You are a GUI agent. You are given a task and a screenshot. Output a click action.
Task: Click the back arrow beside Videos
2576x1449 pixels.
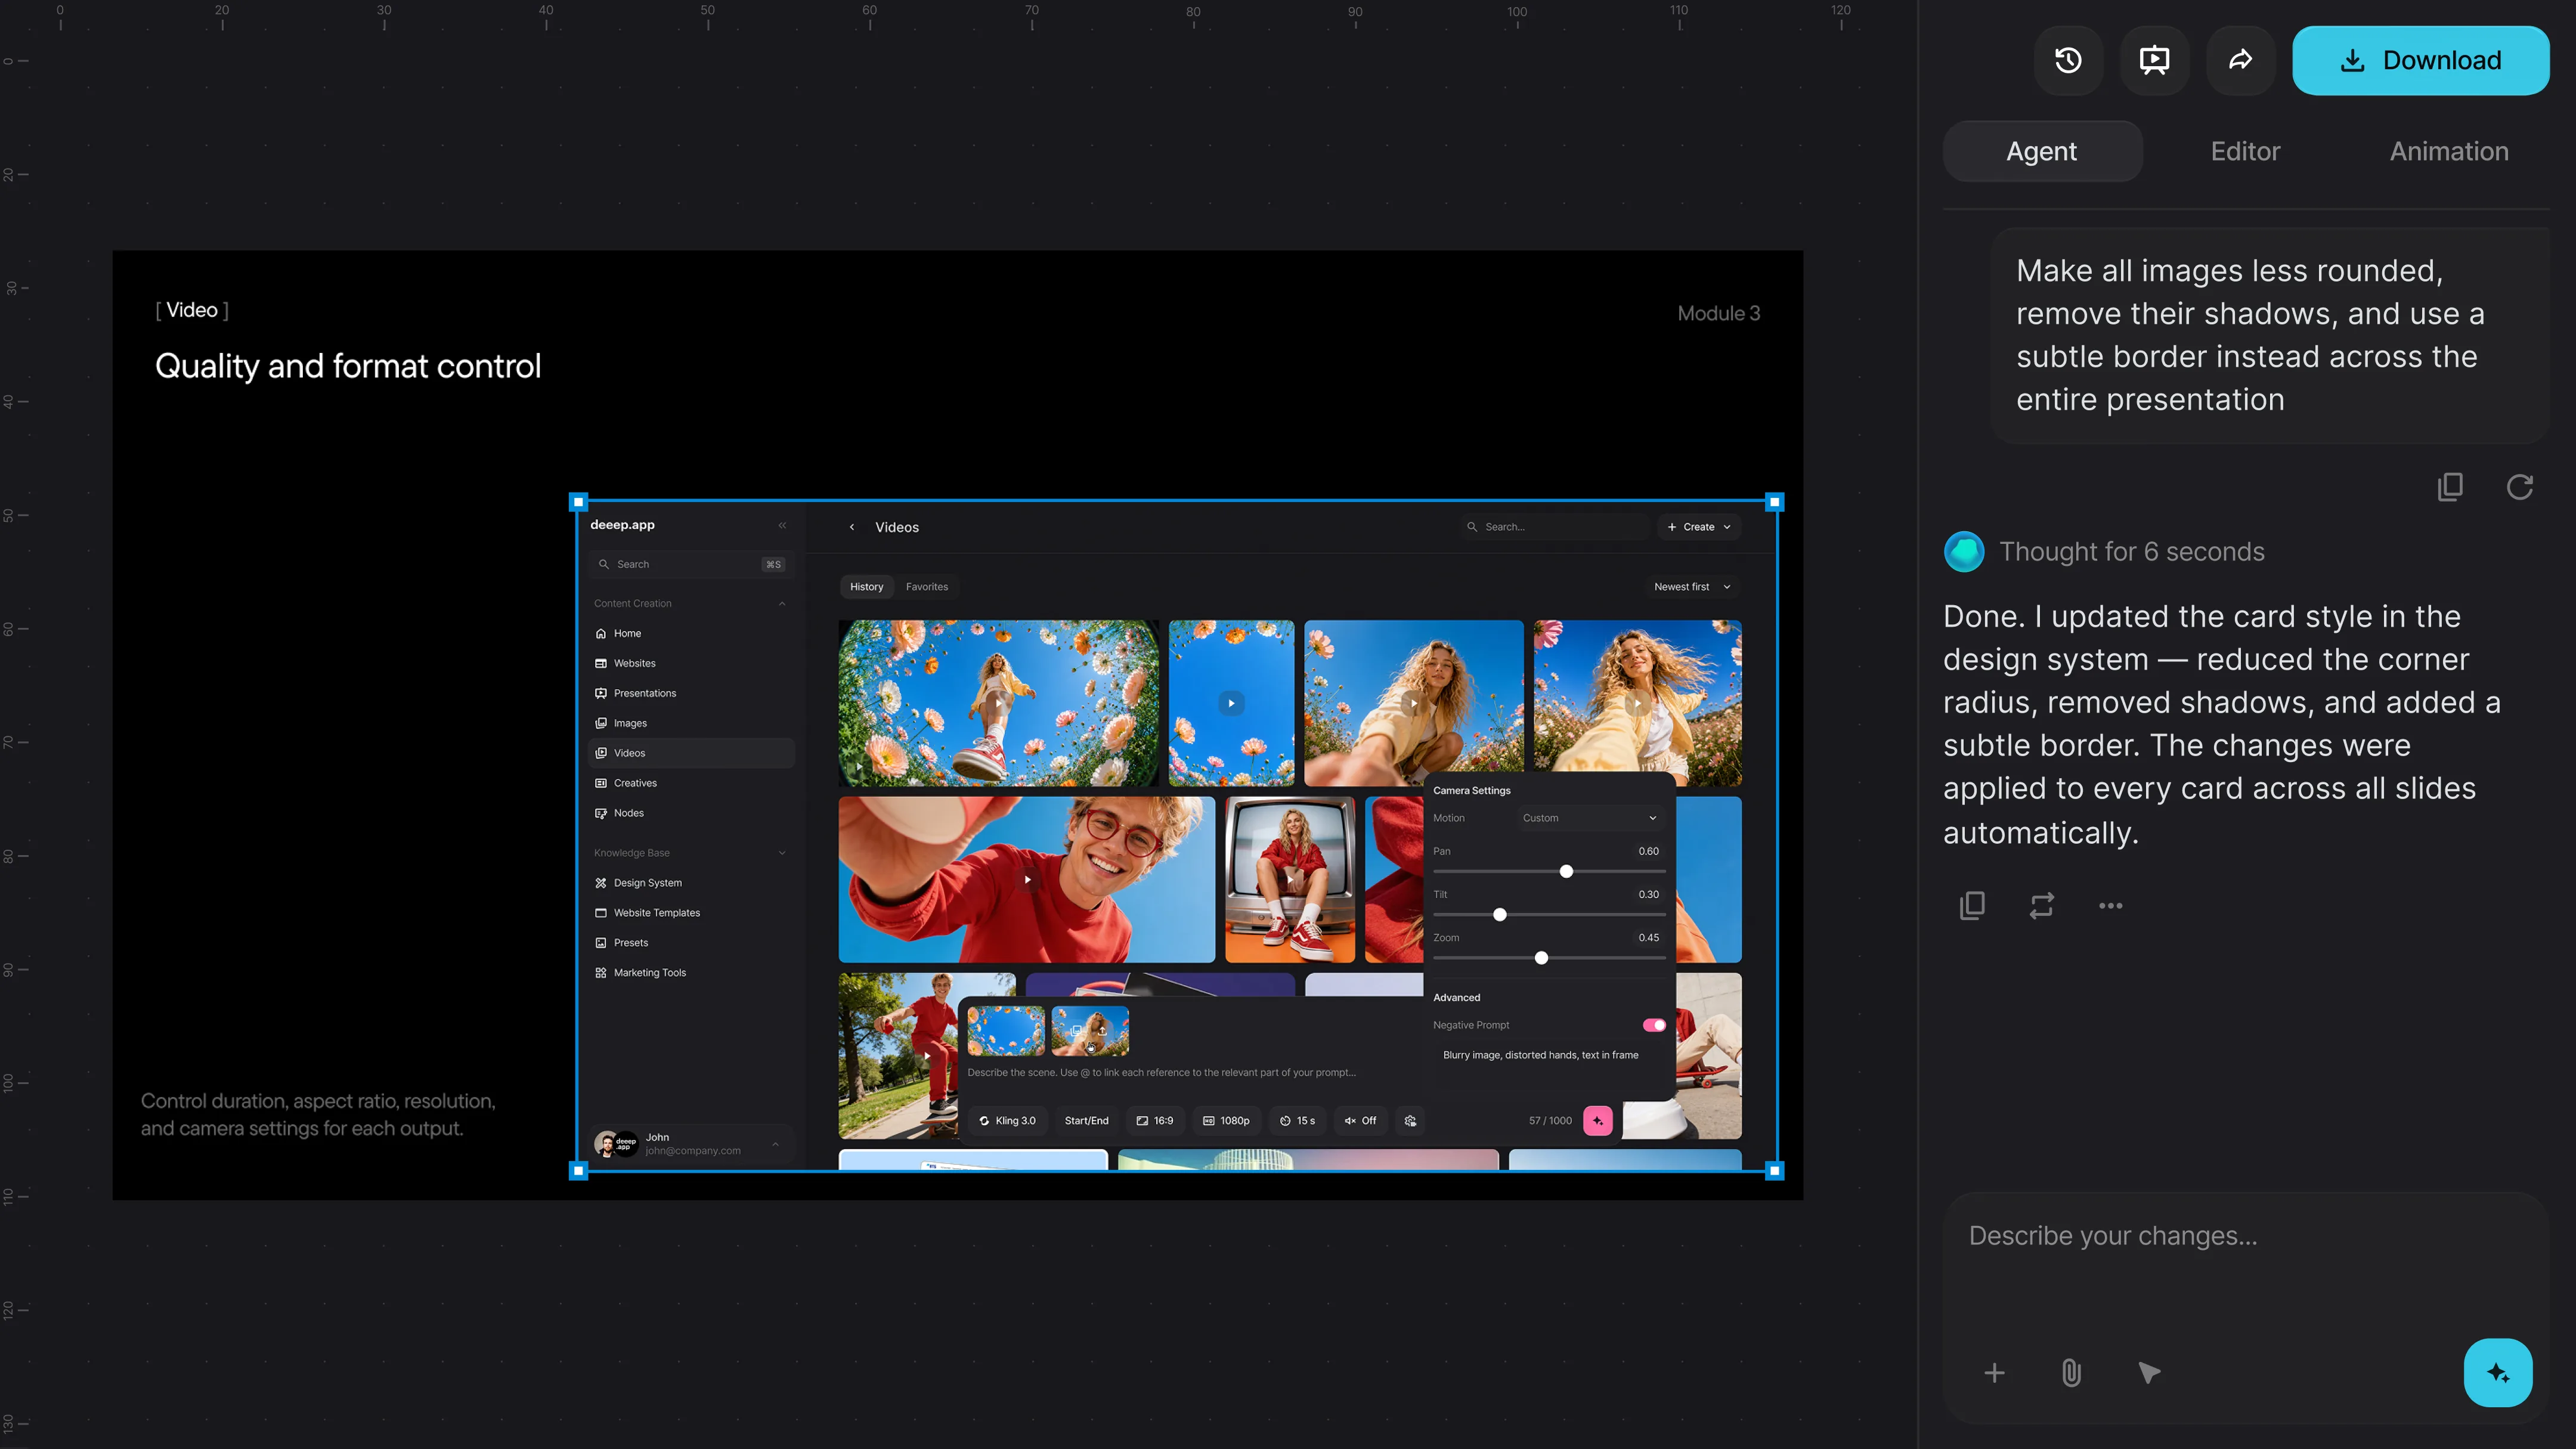click(x=852, y=527)
